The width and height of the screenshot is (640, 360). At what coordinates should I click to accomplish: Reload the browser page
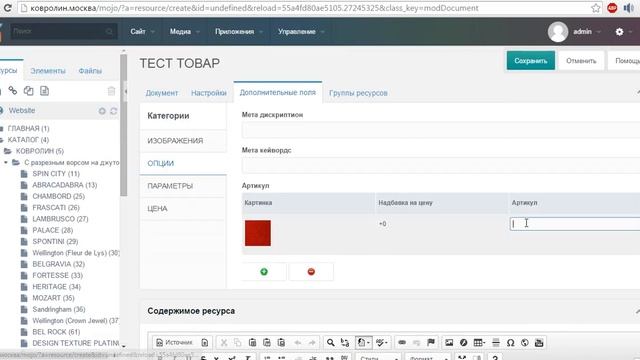click(x=7, y=8)
